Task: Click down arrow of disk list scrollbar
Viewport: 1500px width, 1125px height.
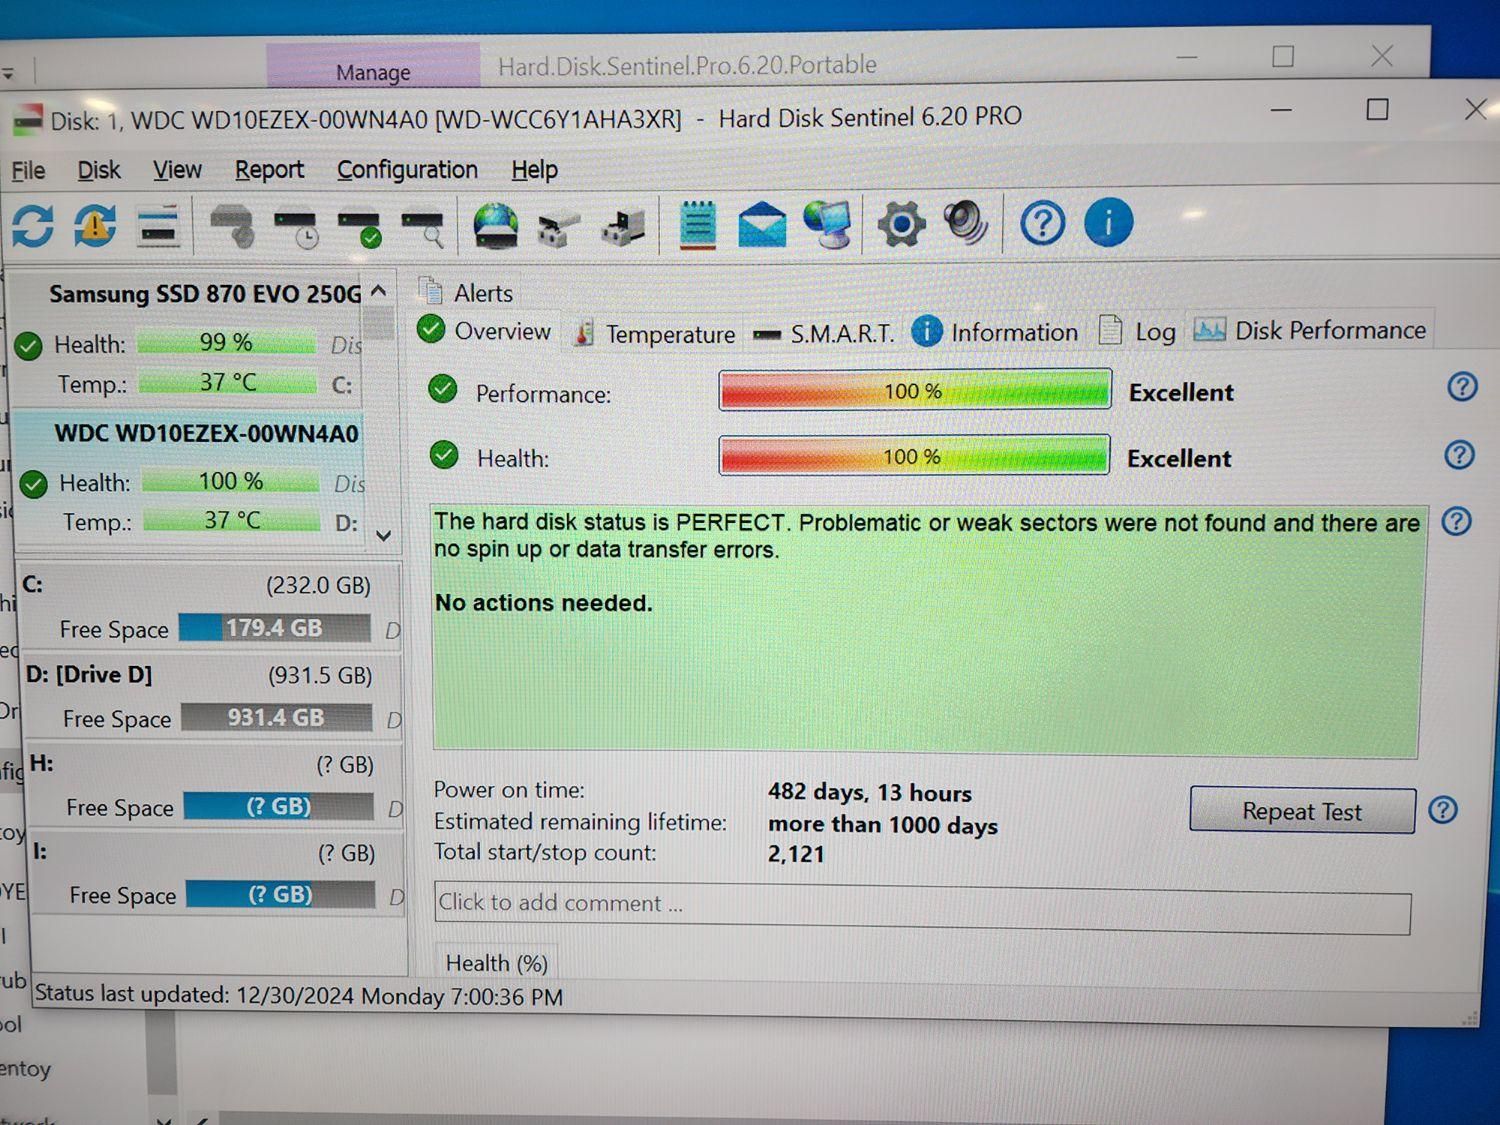Action: [383, 536]
